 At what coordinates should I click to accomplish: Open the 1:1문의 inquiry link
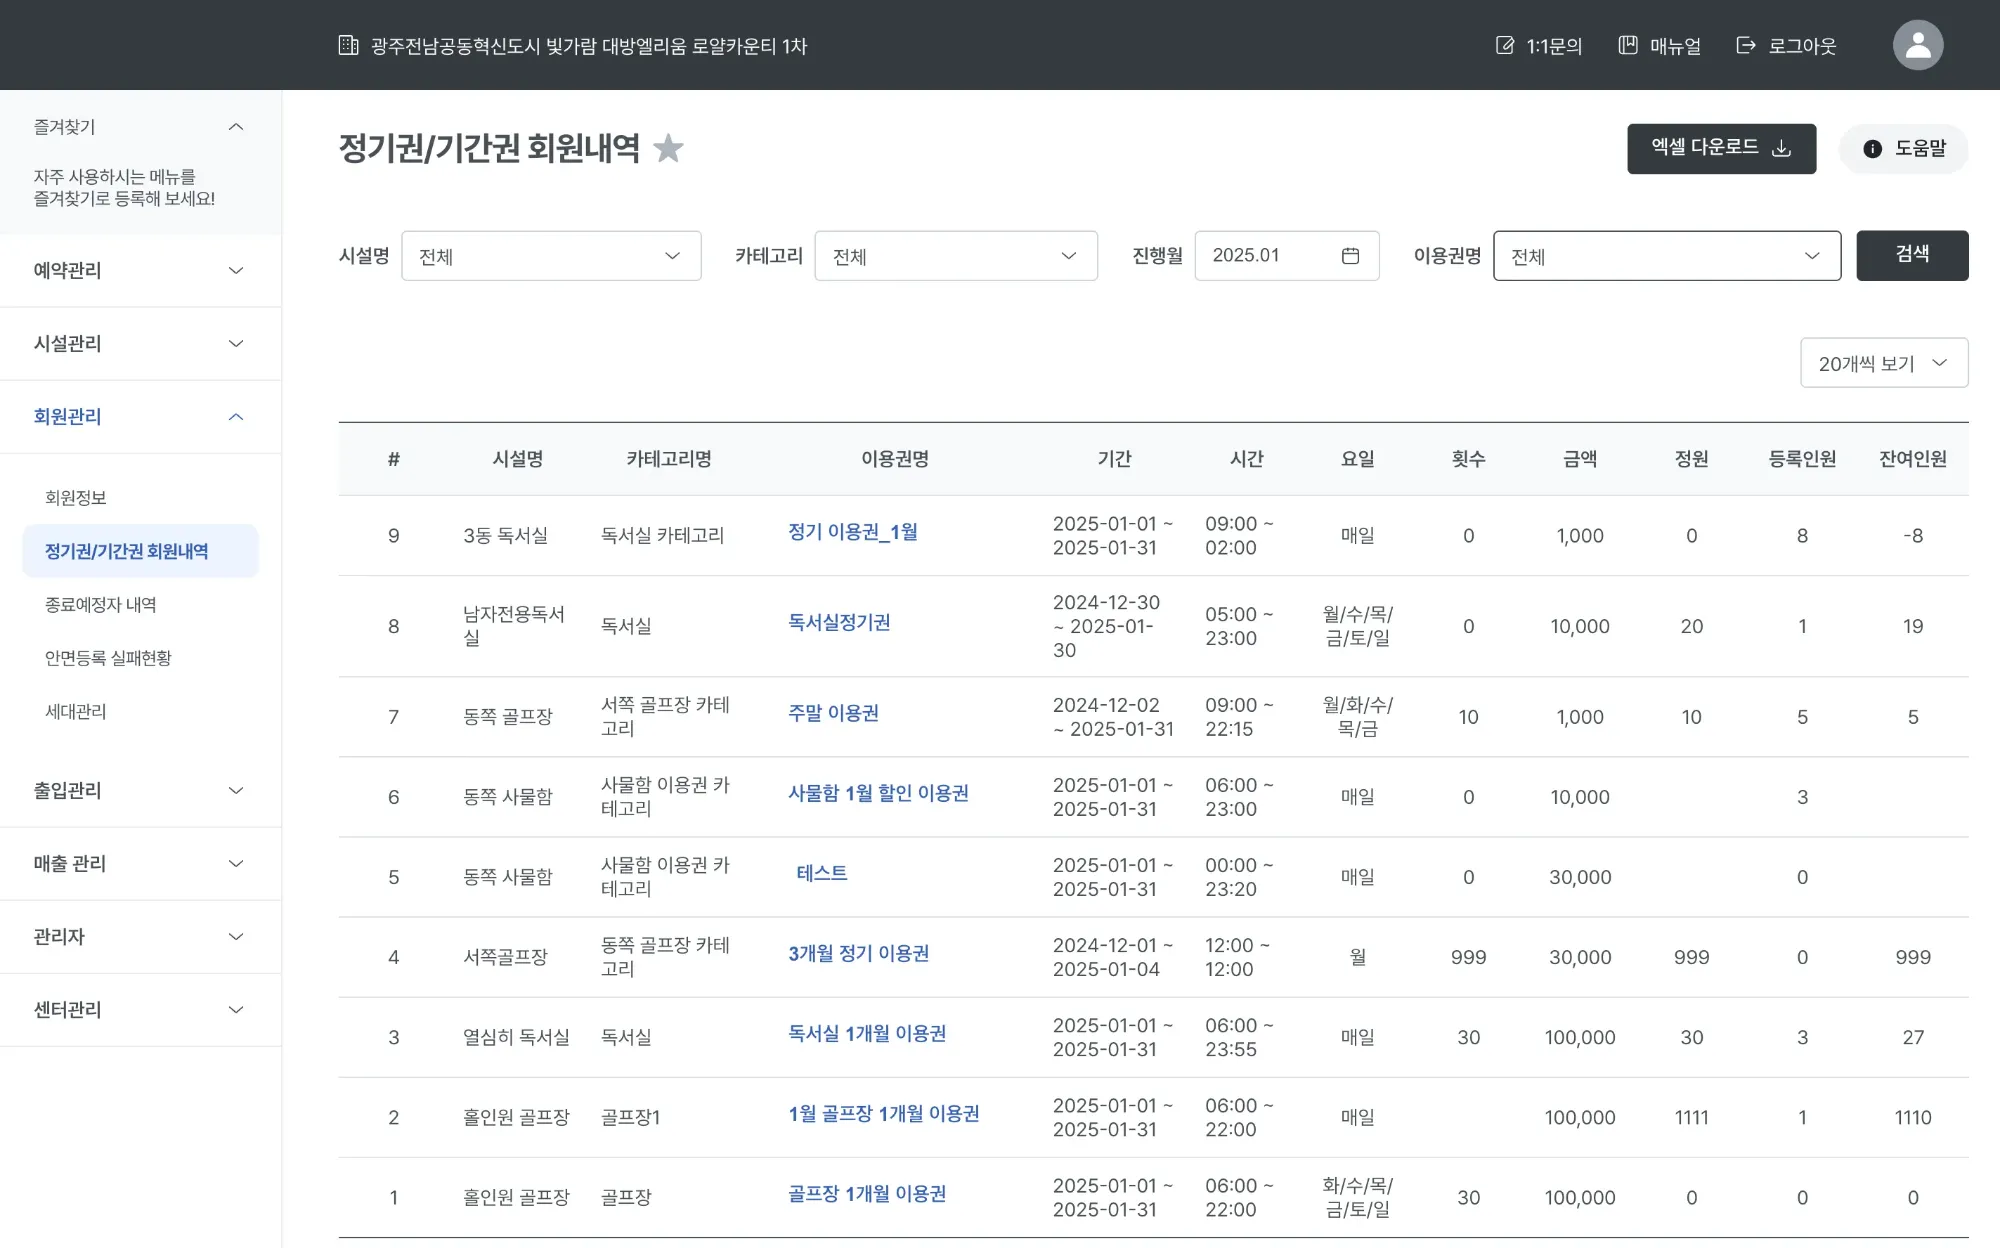1539,45
